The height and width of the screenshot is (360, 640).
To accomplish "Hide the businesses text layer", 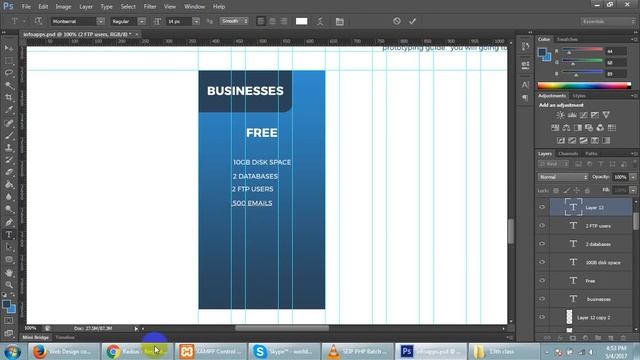I will pos(542,299).
